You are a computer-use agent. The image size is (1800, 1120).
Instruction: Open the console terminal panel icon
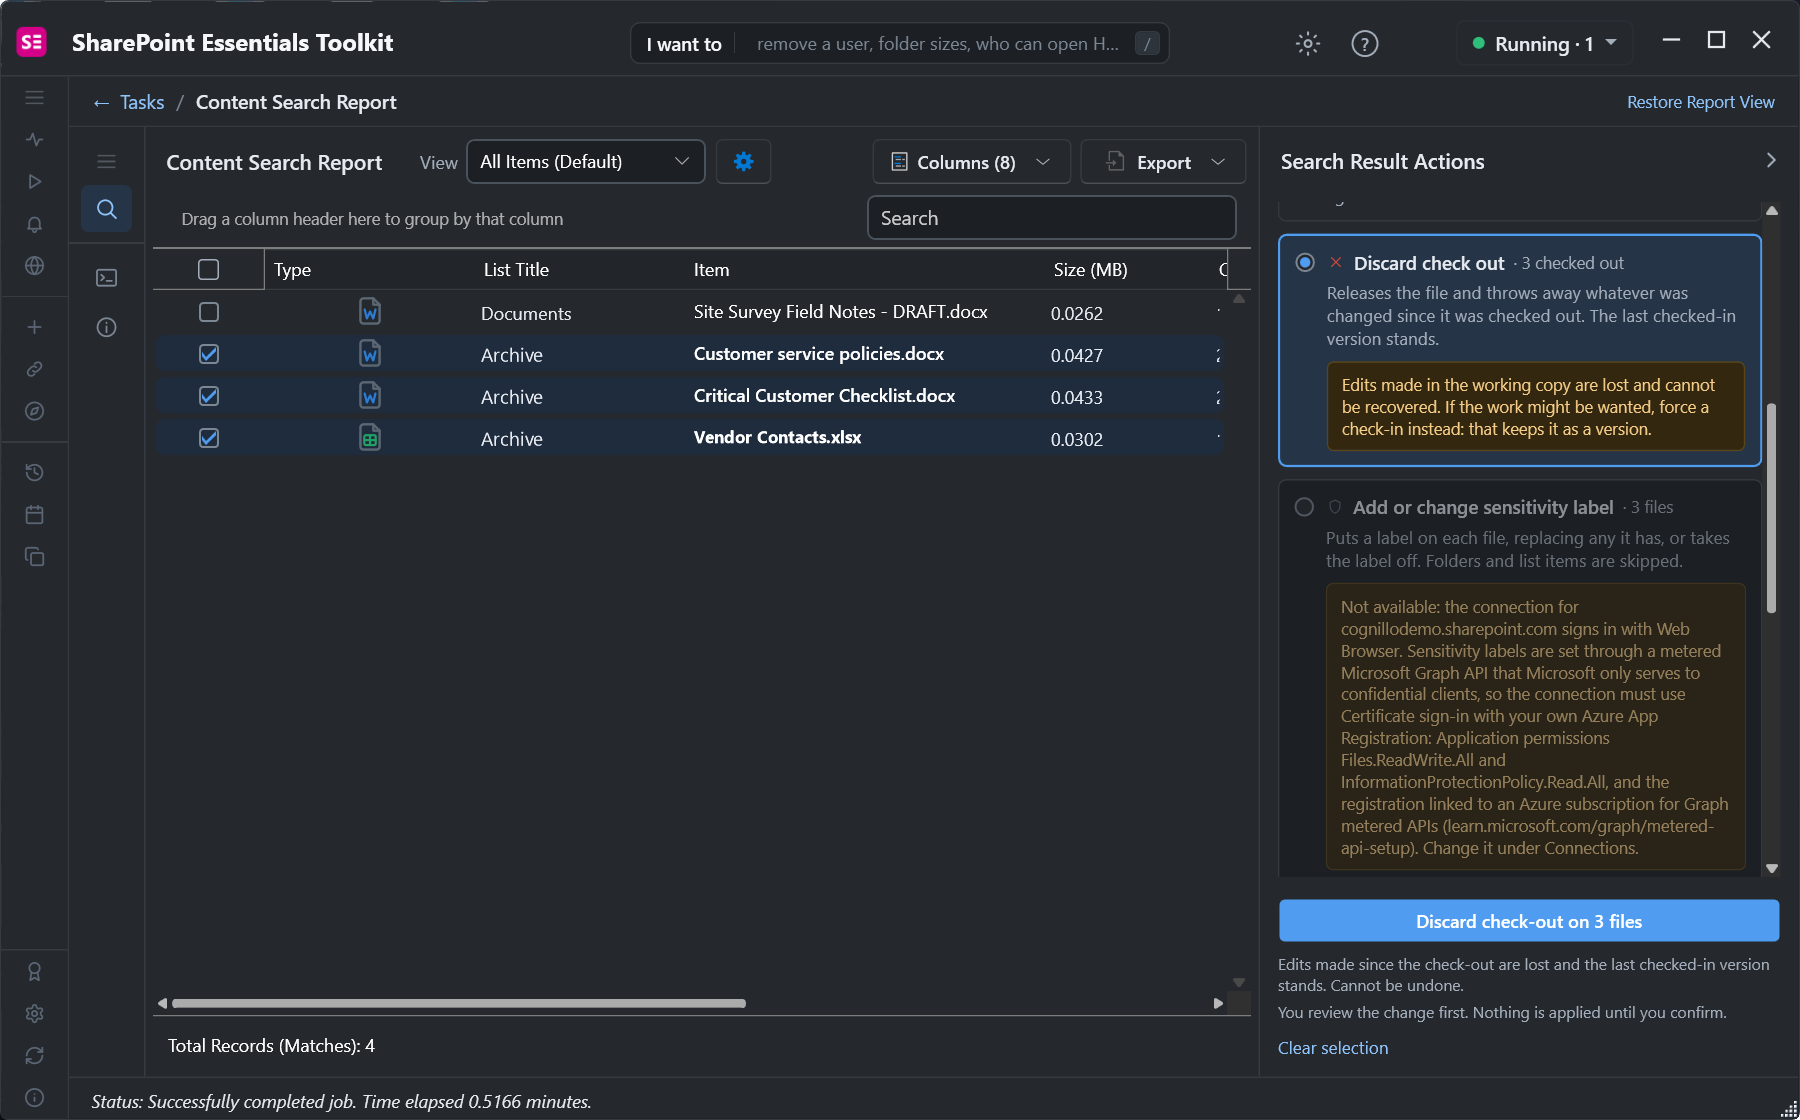107,277
